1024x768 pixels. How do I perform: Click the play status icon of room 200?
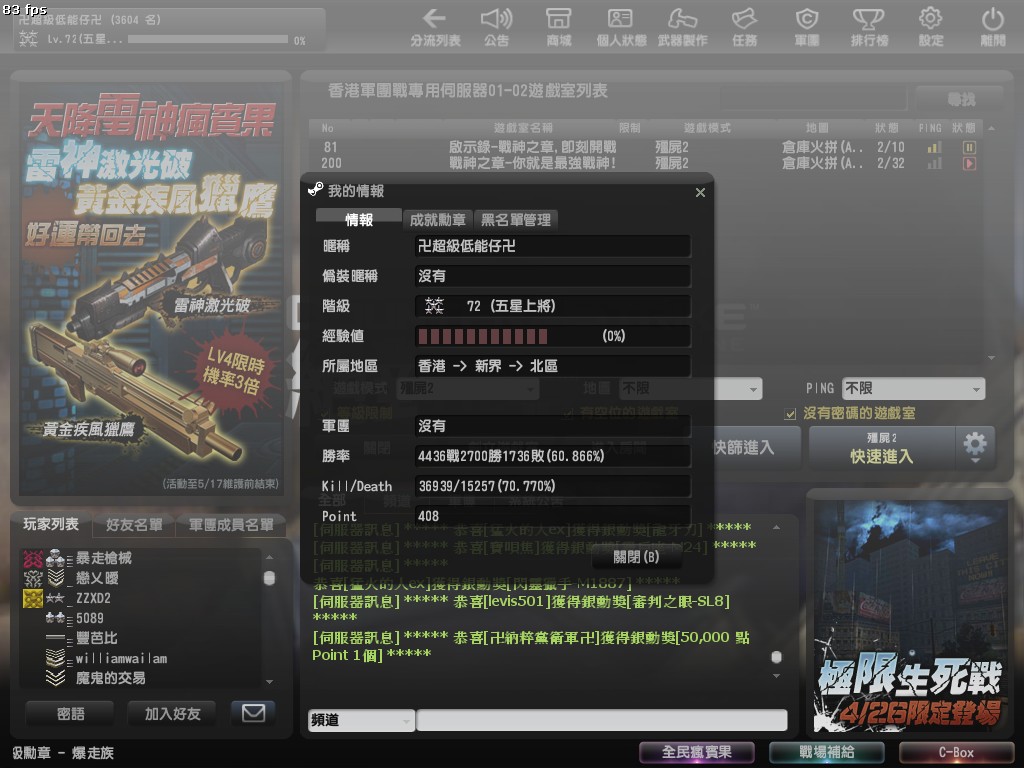click(969, 163)
